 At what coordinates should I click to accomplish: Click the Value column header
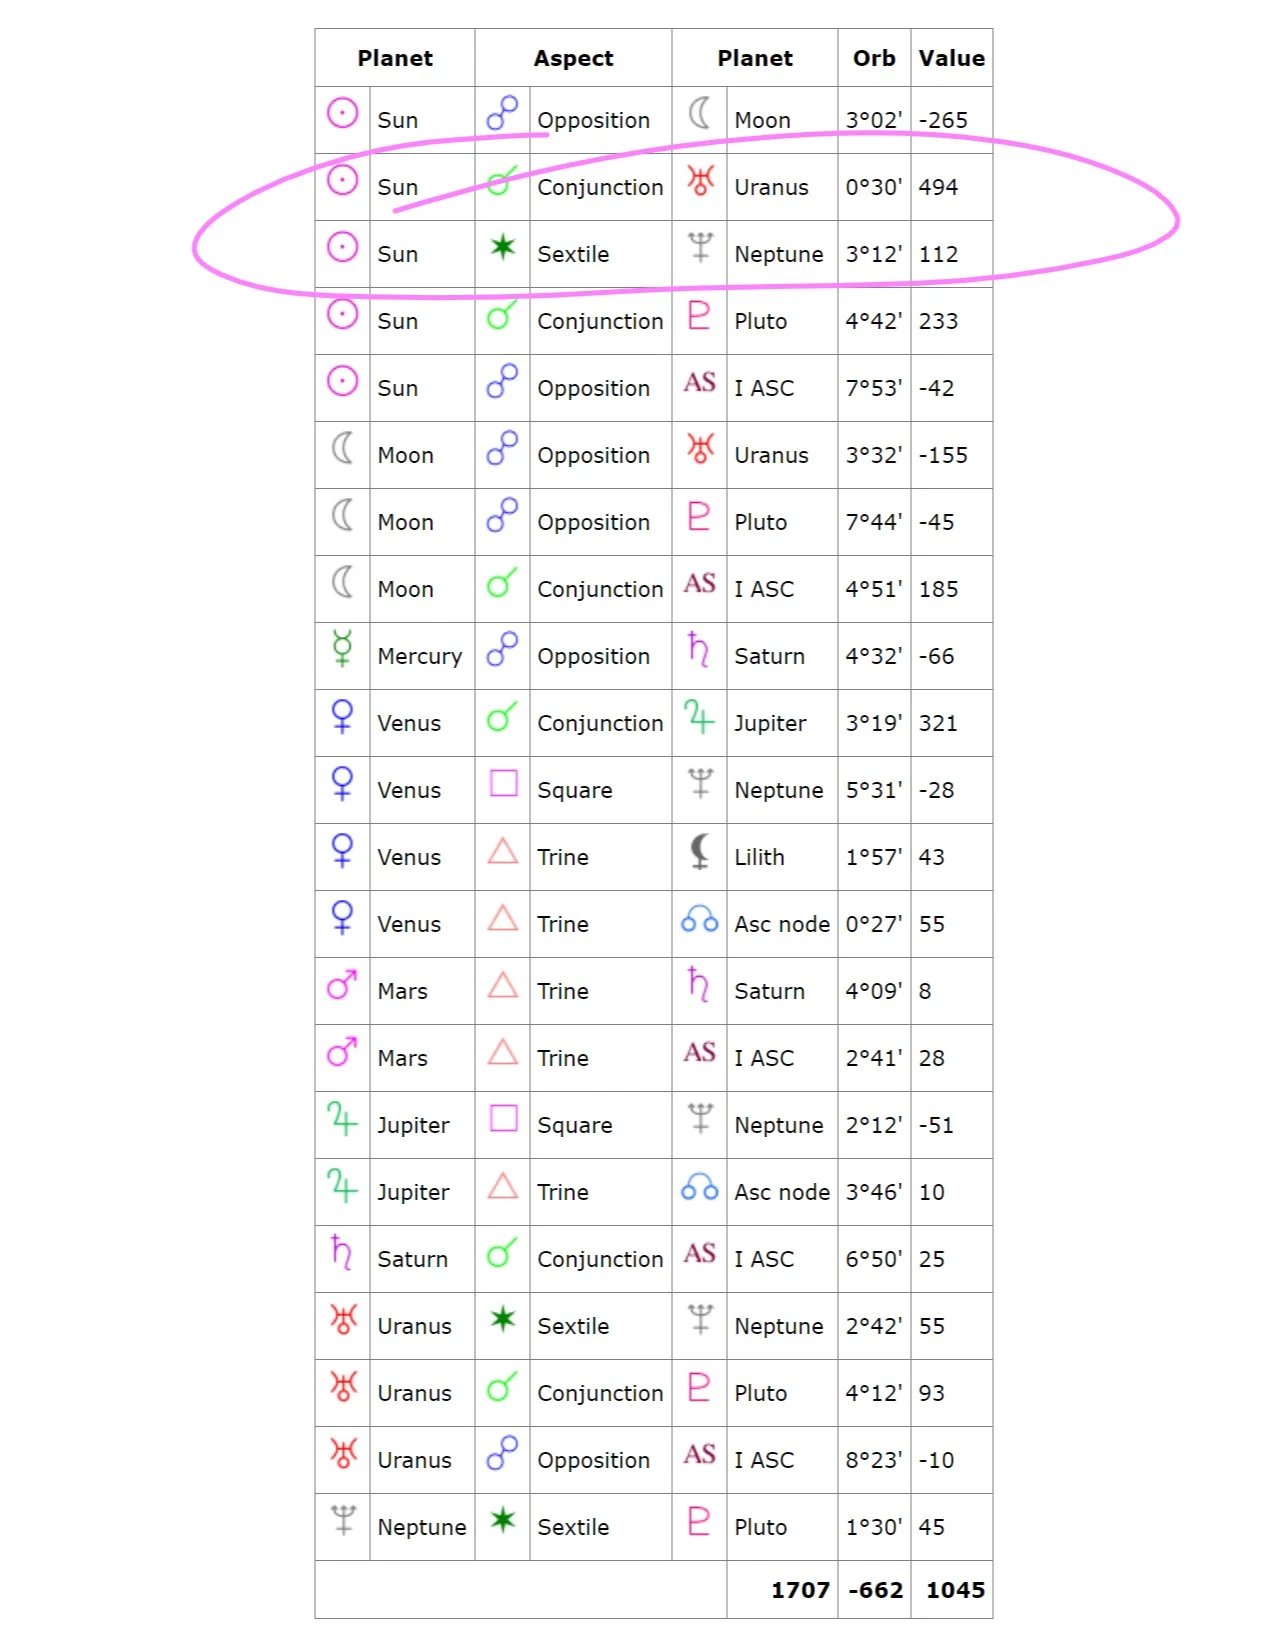click(x=951, y=58)
